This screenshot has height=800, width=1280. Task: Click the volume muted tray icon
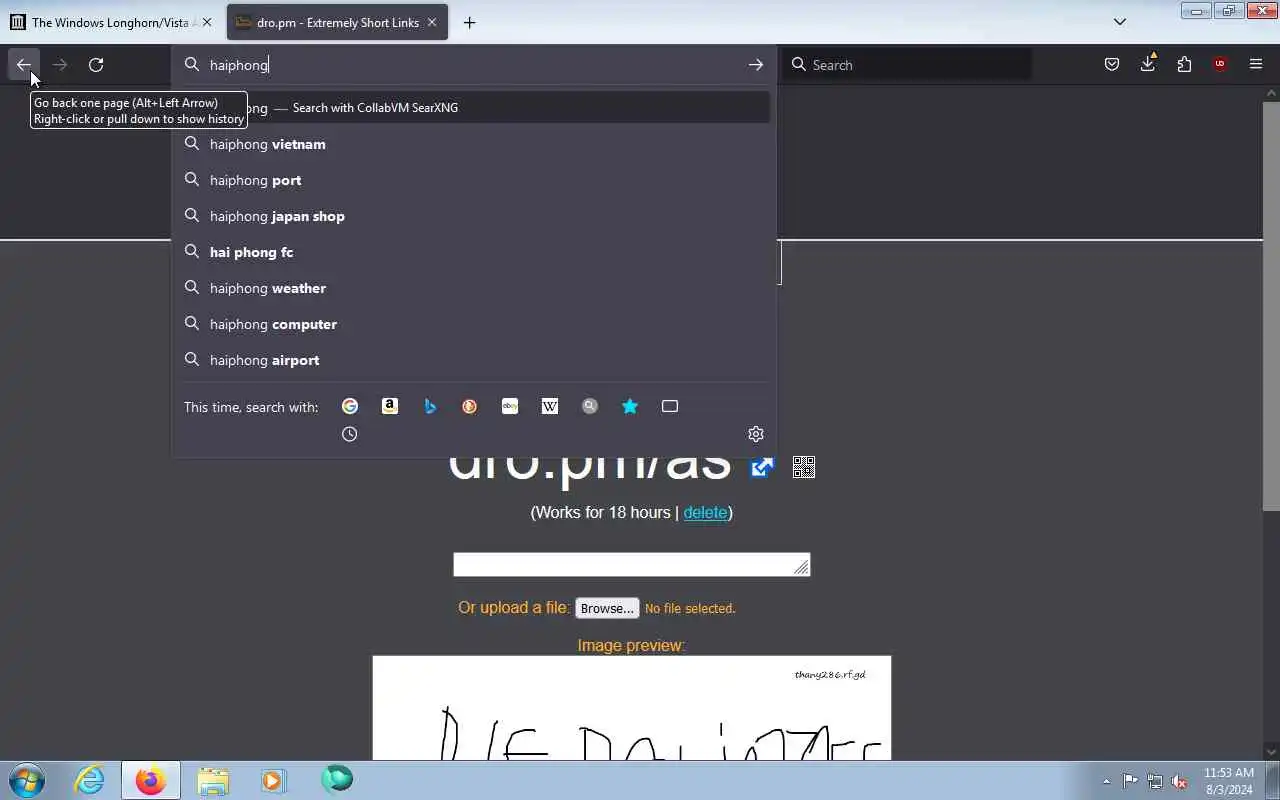(x=1179, y=781)
